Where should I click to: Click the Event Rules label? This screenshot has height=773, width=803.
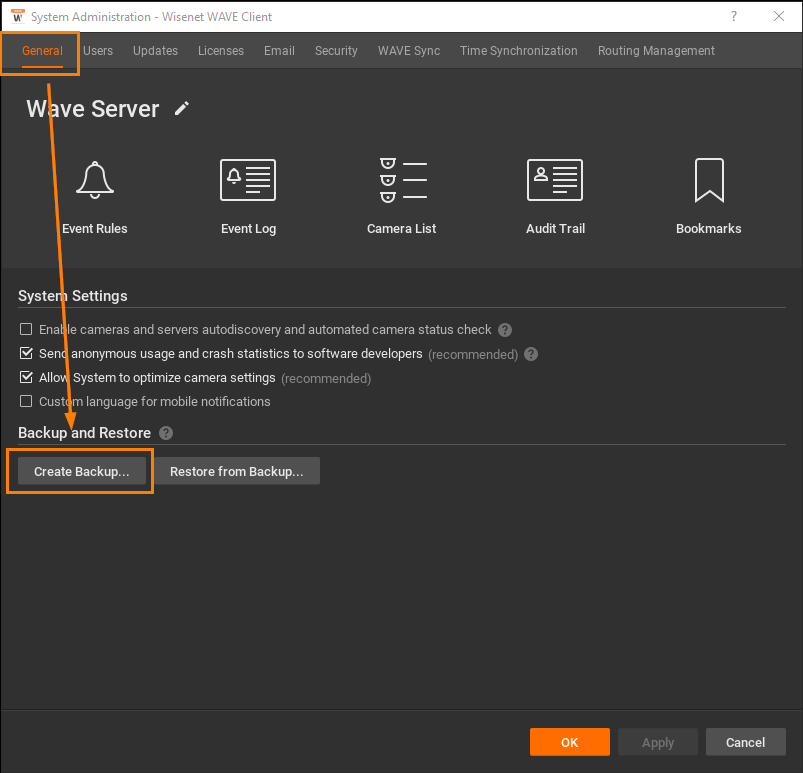pyautogui.click(x=95, y=228)
